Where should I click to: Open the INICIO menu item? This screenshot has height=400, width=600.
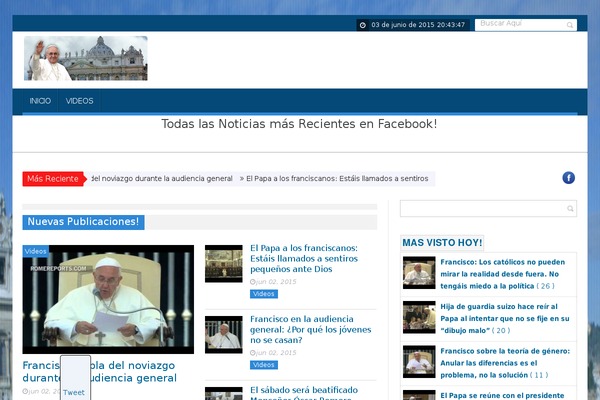(x=40, y=101)
